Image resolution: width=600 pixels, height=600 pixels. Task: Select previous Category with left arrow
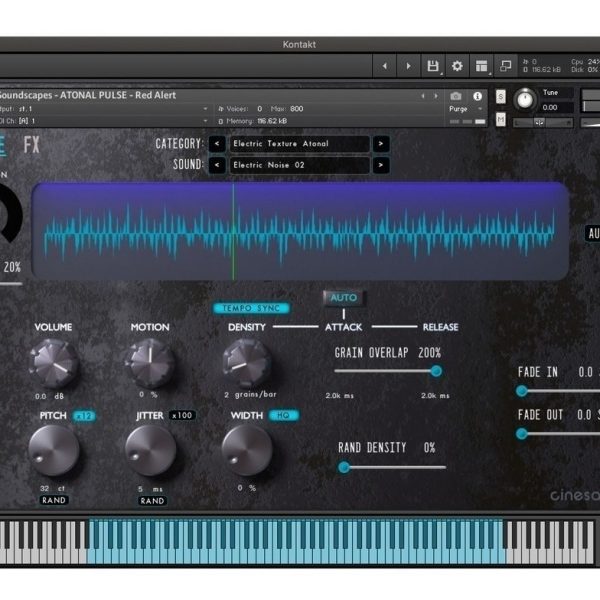point(217,144)
